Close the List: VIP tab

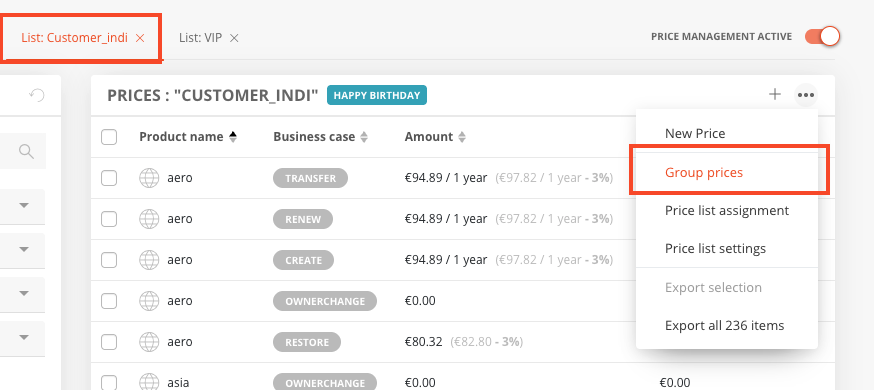coord(235,38)
